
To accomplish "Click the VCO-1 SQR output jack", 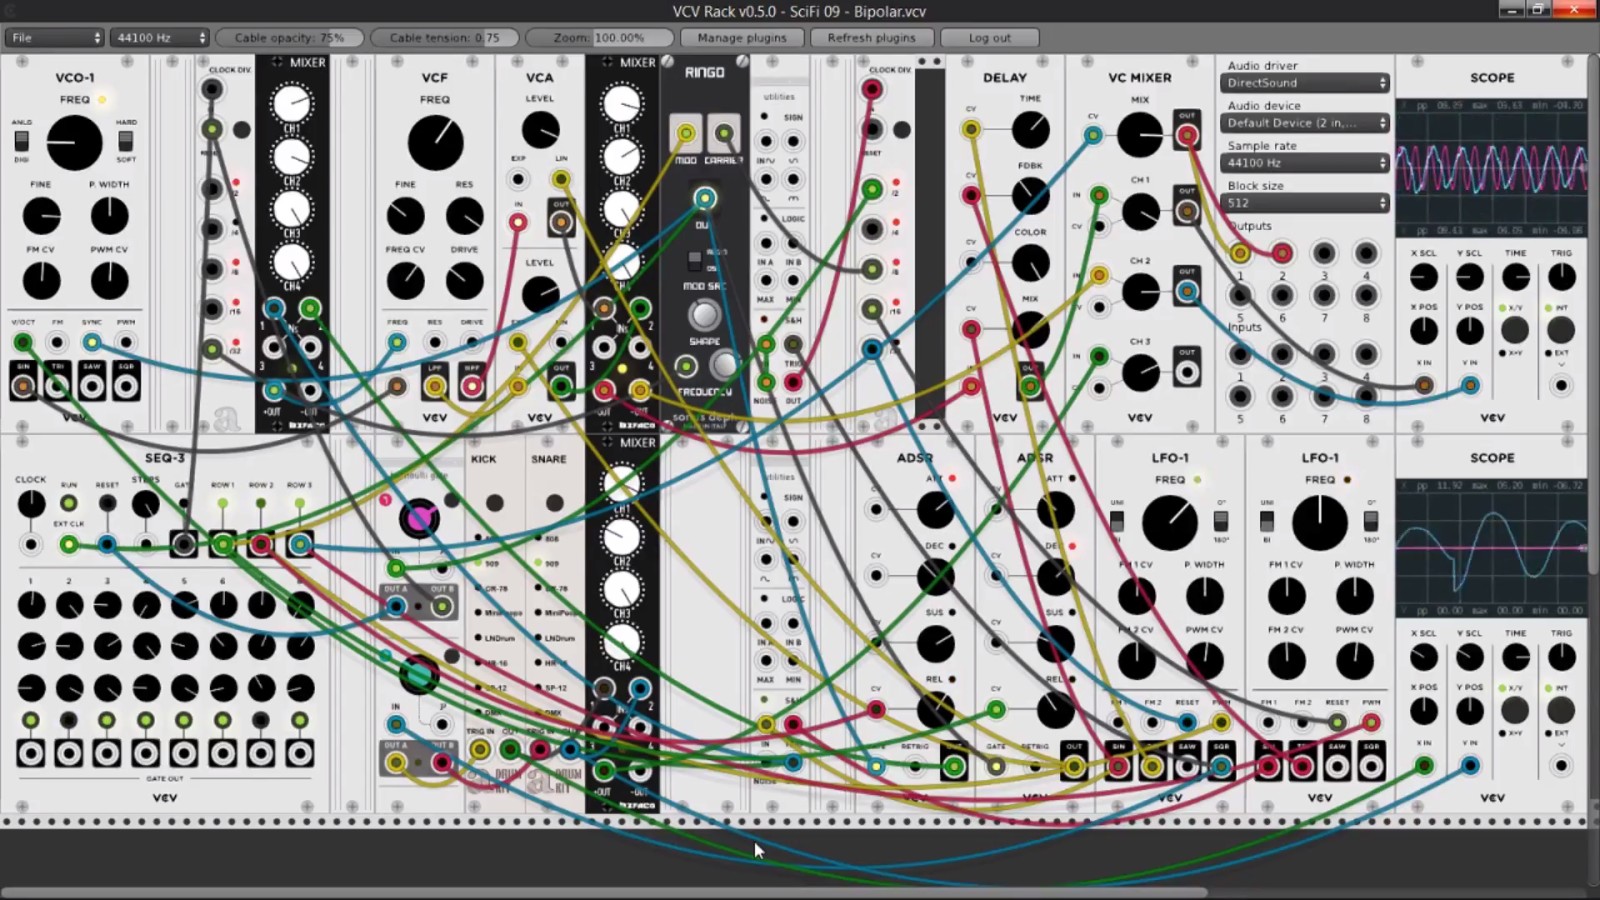I will click(126, 384).
